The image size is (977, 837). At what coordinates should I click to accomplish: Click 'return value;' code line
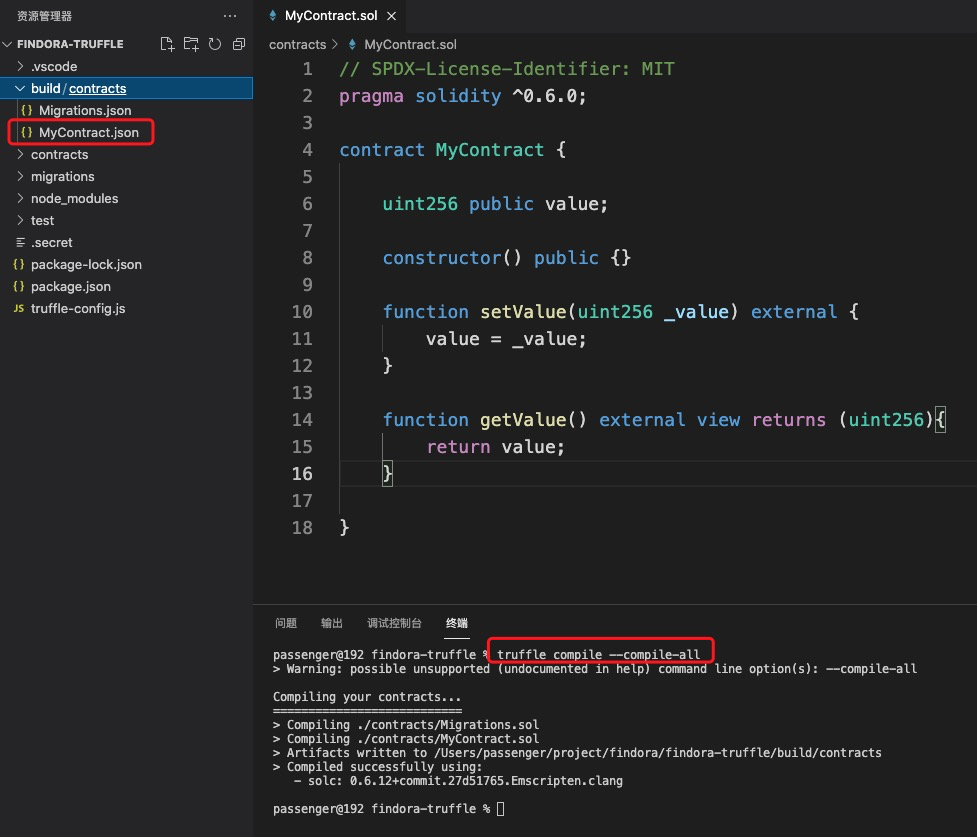[495, 447]
